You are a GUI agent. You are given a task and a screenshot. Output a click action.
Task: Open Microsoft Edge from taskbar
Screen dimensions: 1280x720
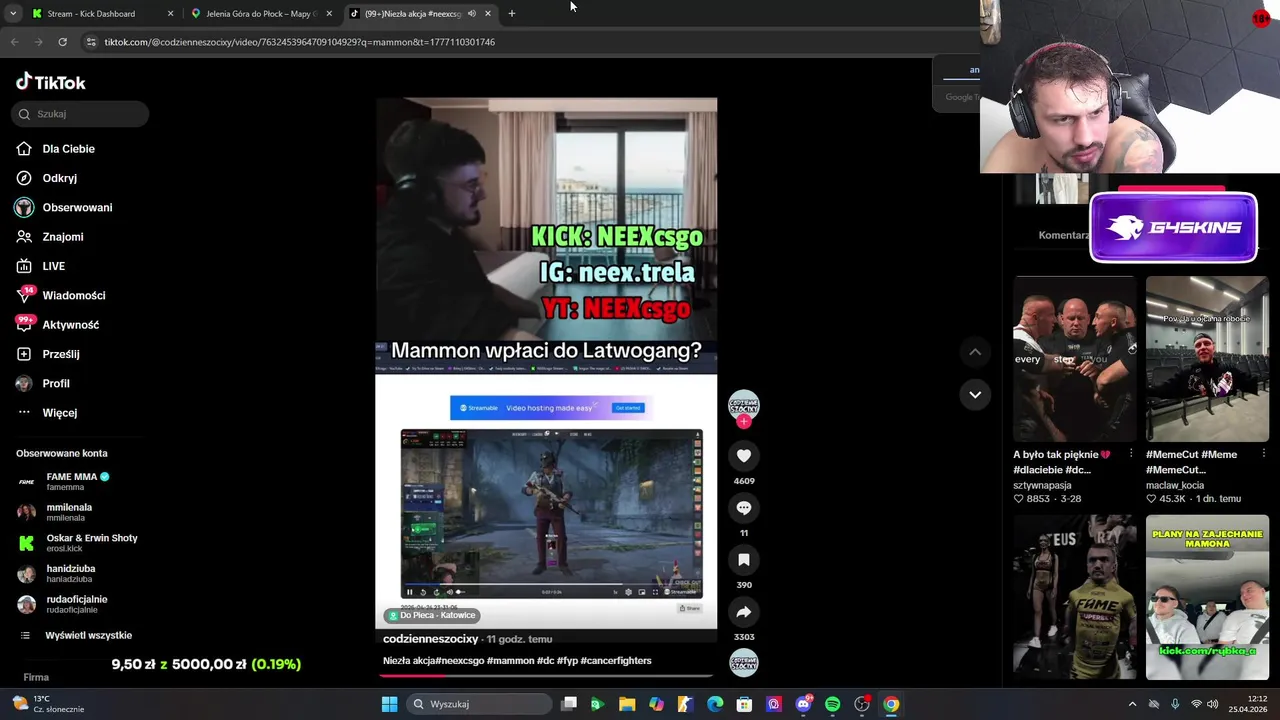click(715, 704)
